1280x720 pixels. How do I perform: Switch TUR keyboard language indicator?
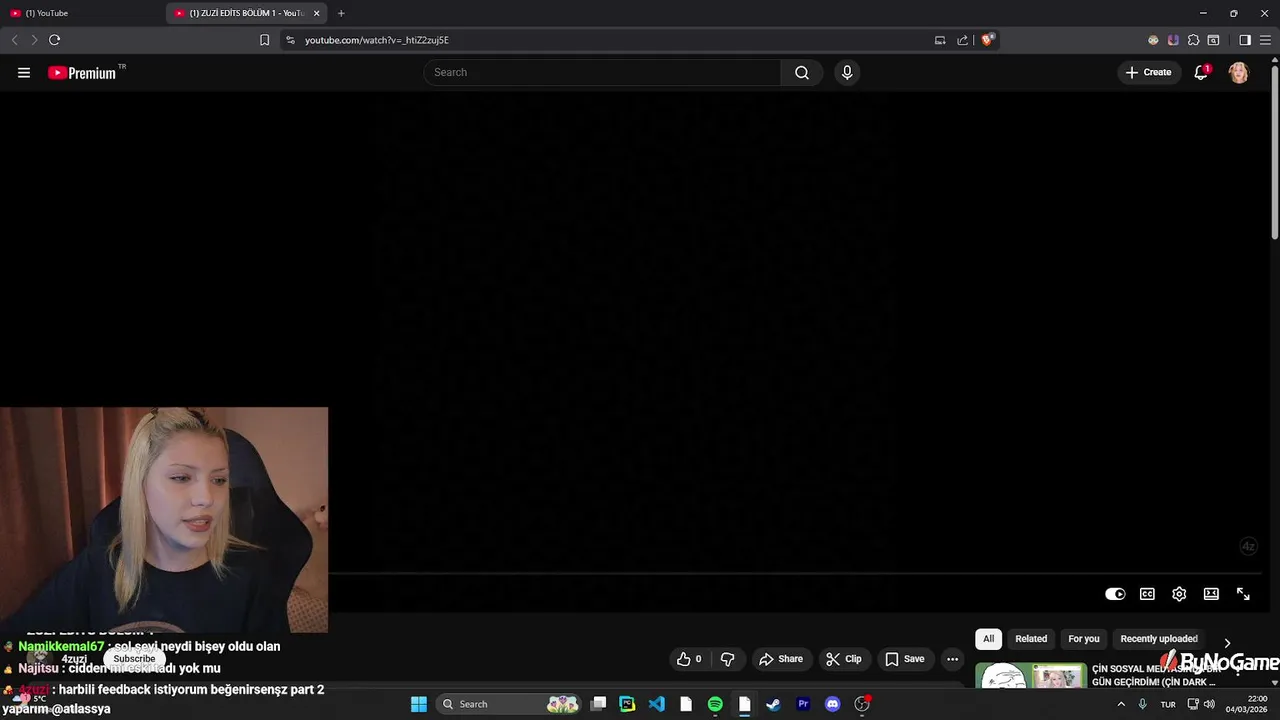pyautogui.click(x=1168, y=704)
